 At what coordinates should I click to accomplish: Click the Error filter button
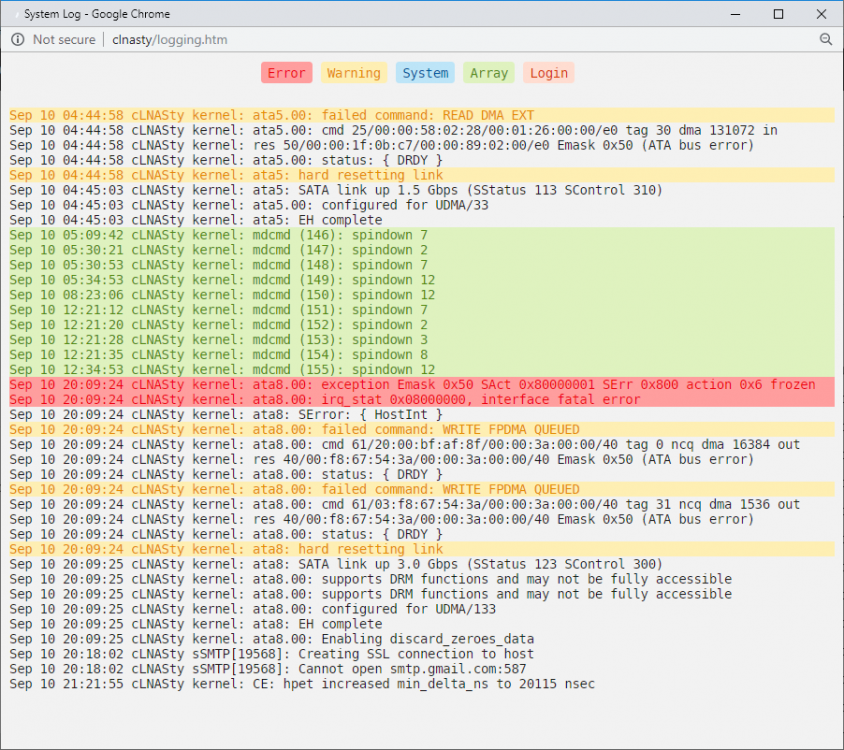pos(286,73)
